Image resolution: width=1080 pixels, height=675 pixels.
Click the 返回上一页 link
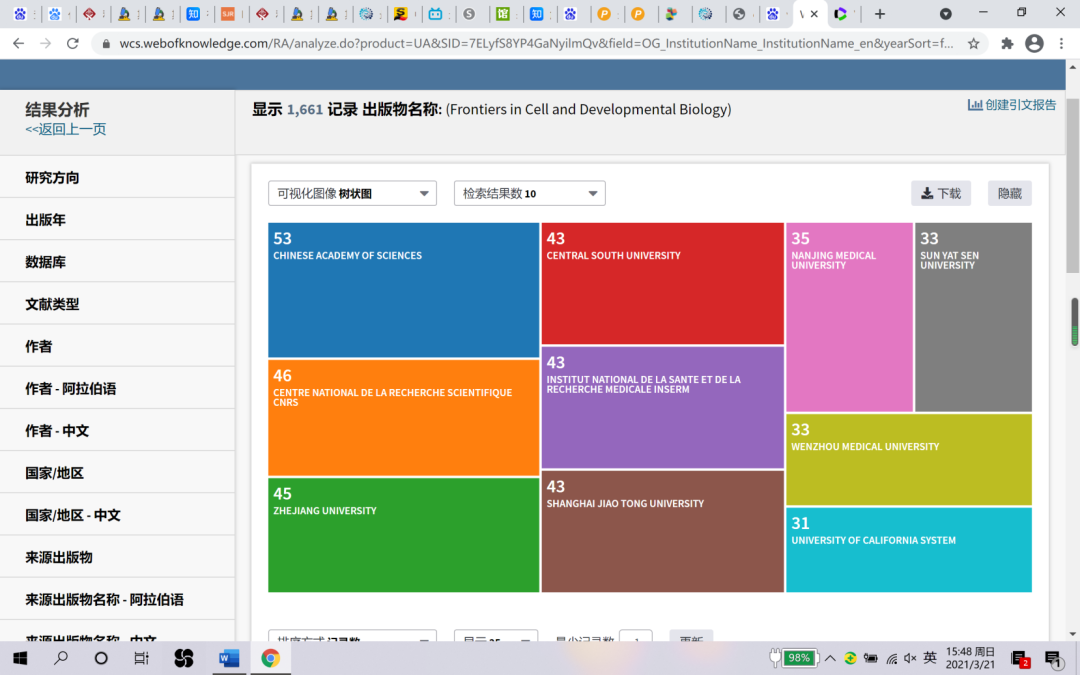coord(64,129)
